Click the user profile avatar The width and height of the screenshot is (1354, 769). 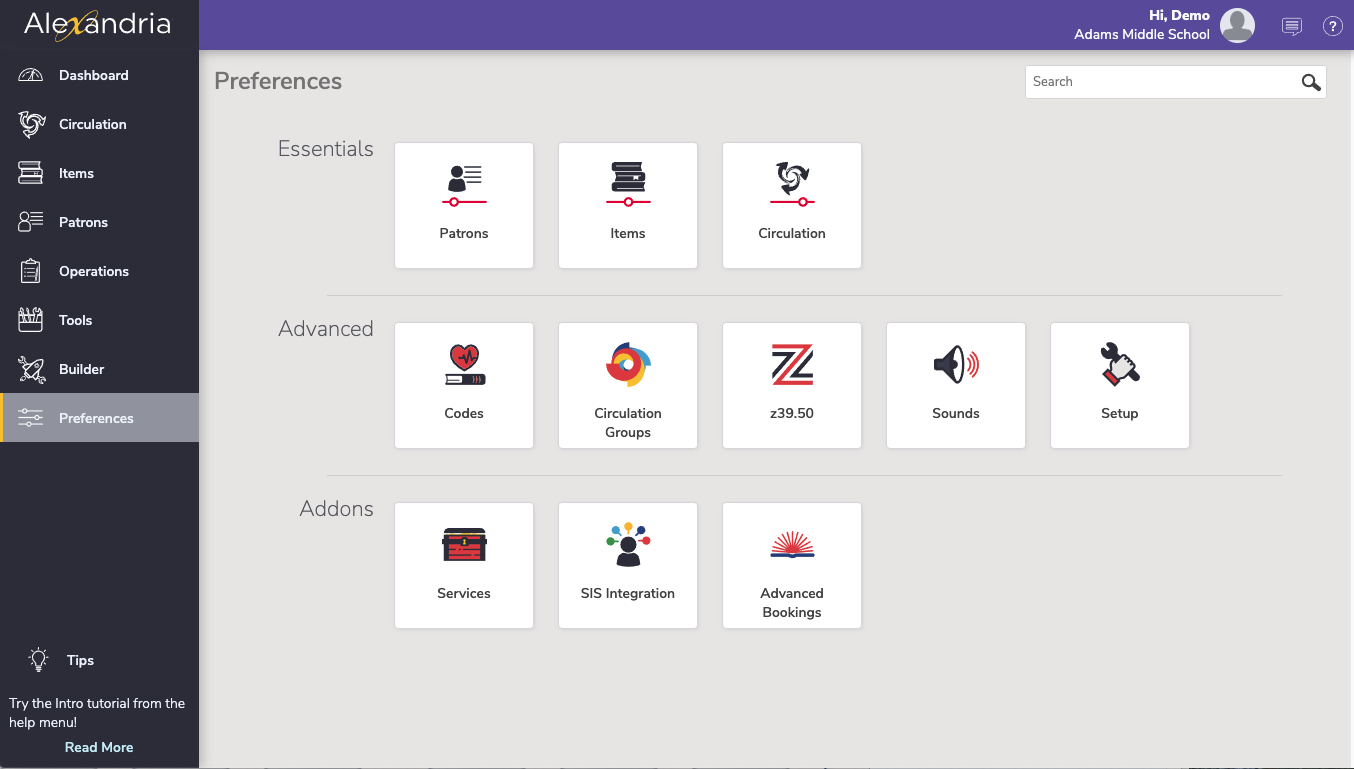[1237, 26]
